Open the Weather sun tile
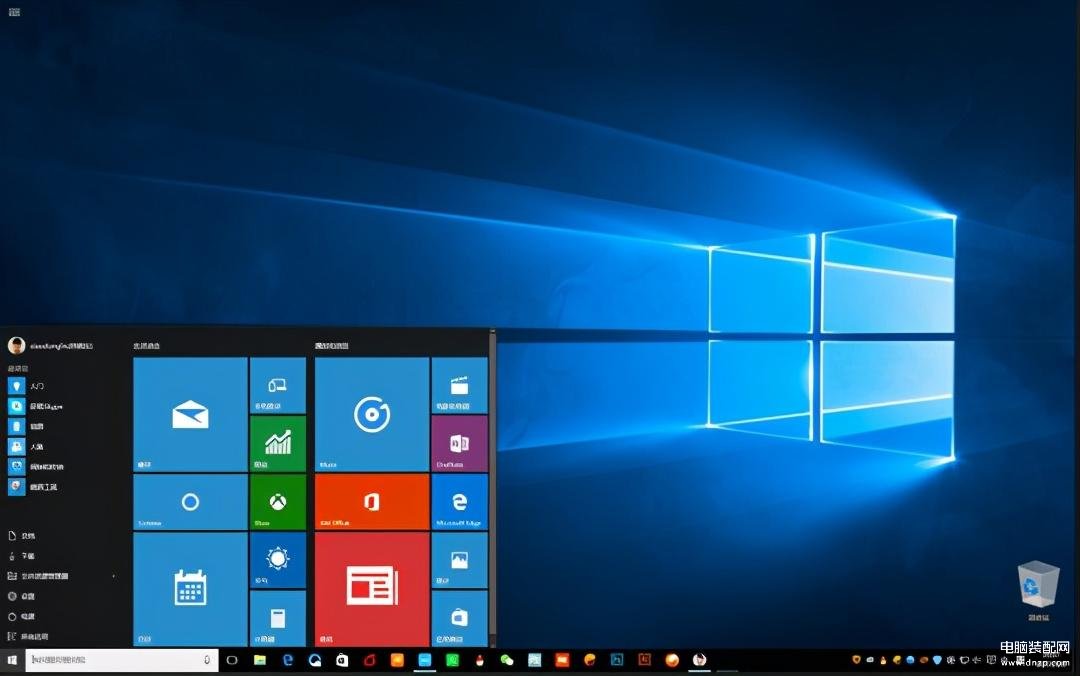 (x=278, y=560)
